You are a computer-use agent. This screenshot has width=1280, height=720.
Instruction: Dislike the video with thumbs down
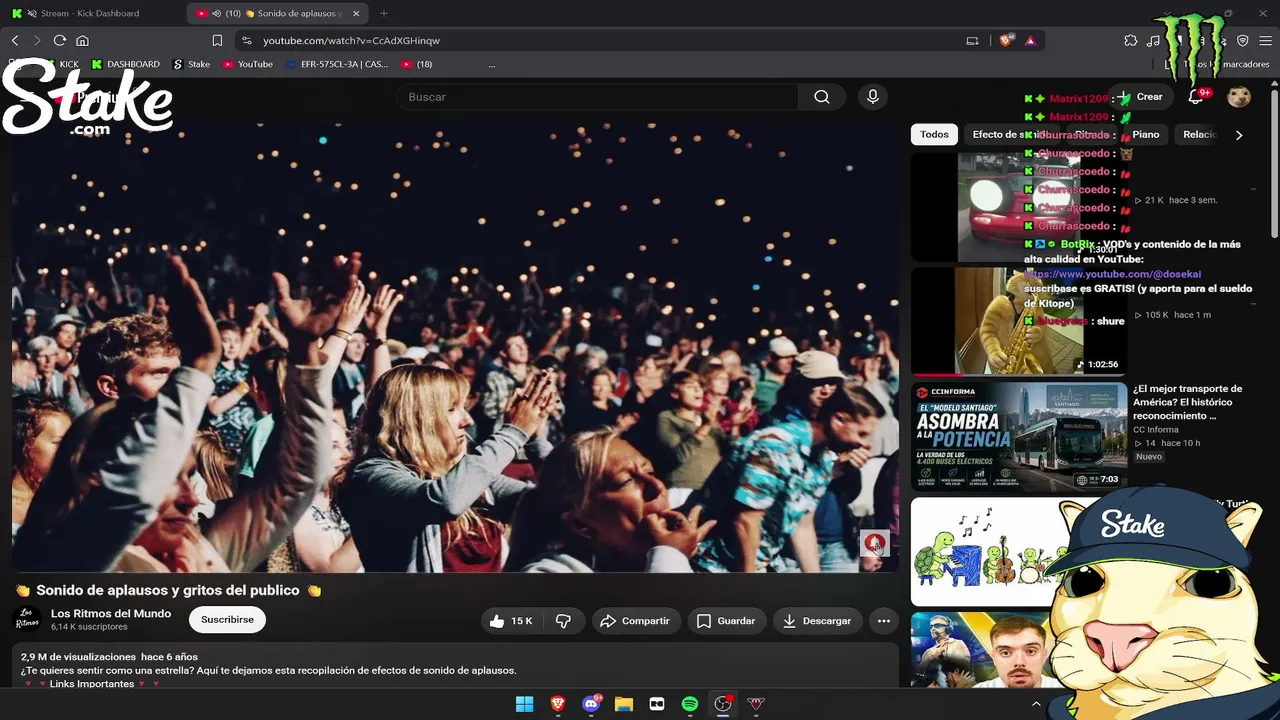click(563, 621)
